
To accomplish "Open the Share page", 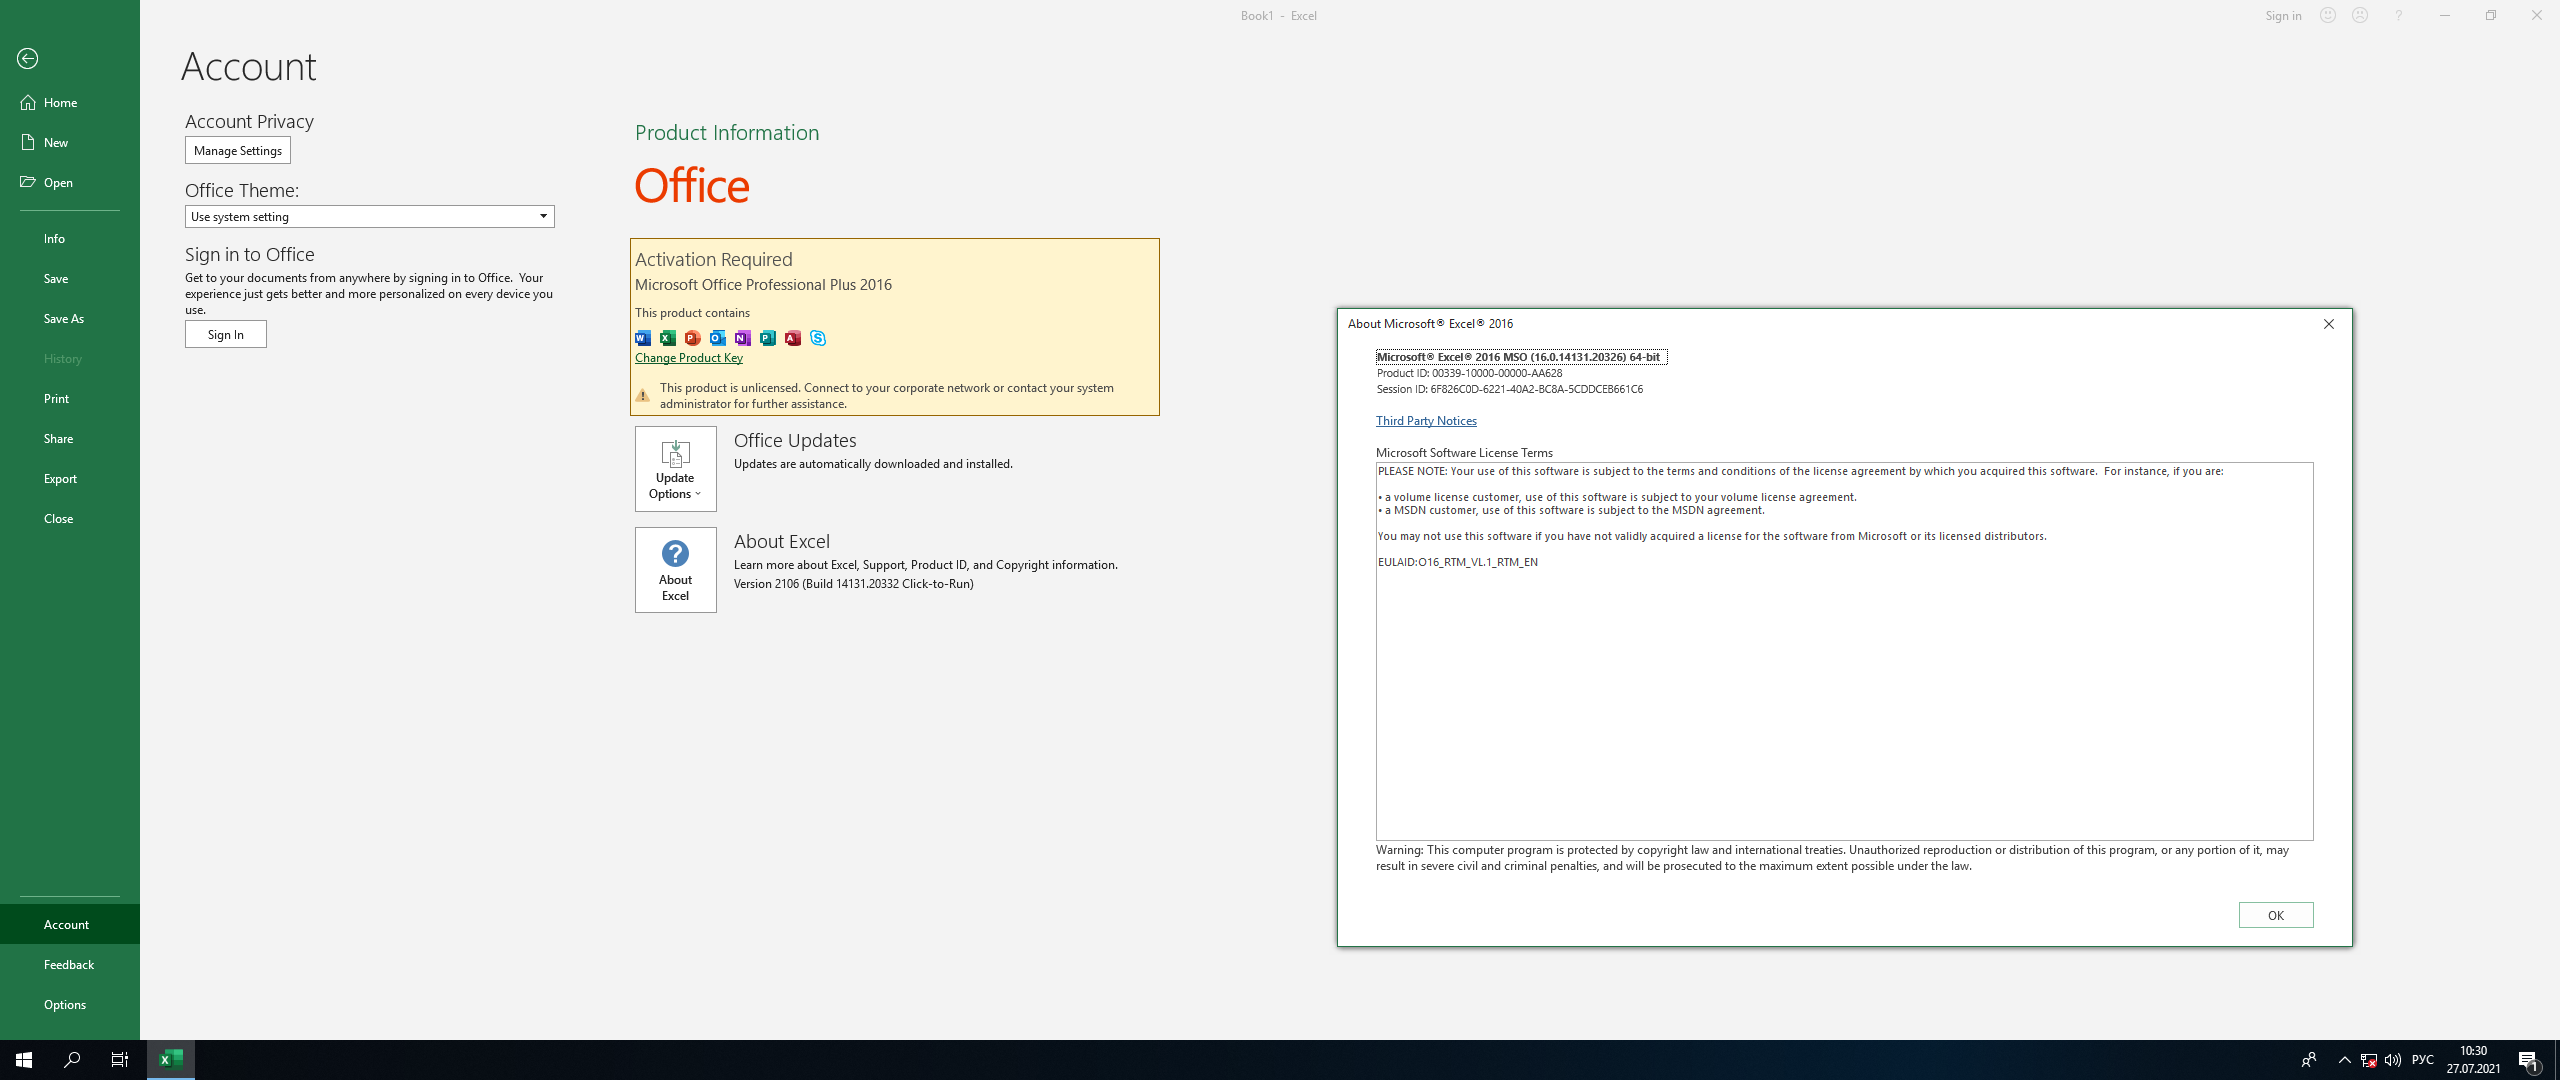I will click(x=70, y=438).
